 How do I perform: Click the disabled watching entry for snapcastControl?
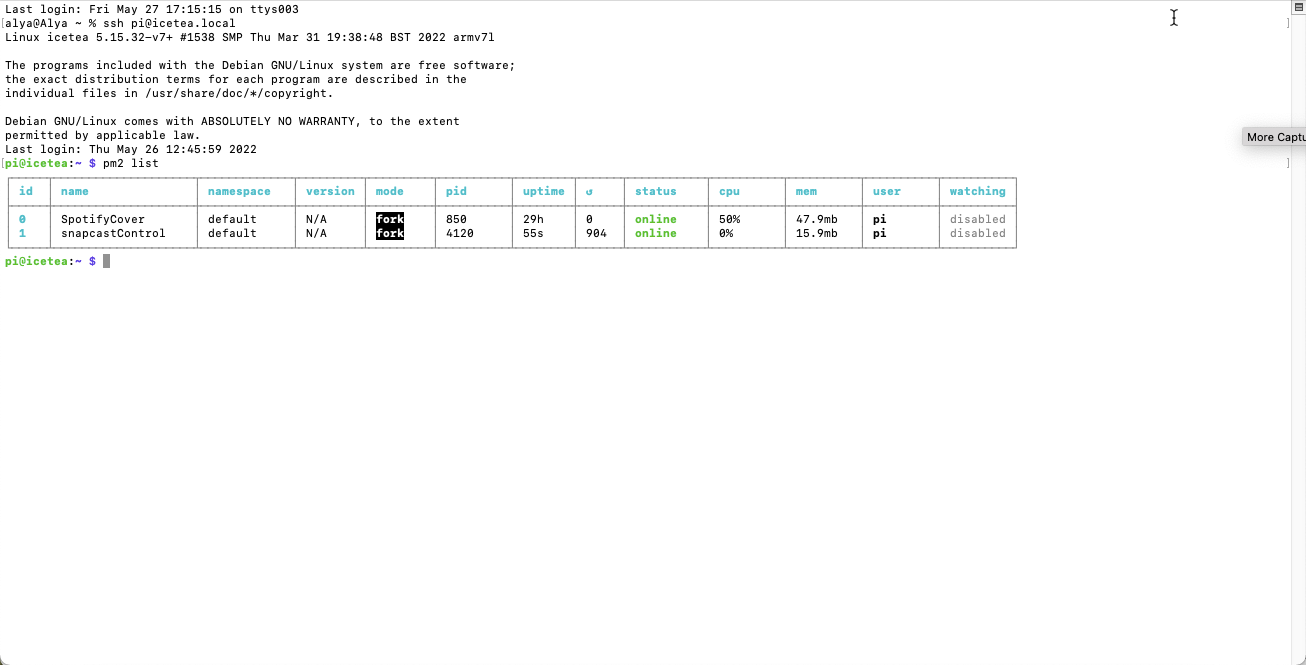(978, 233)
